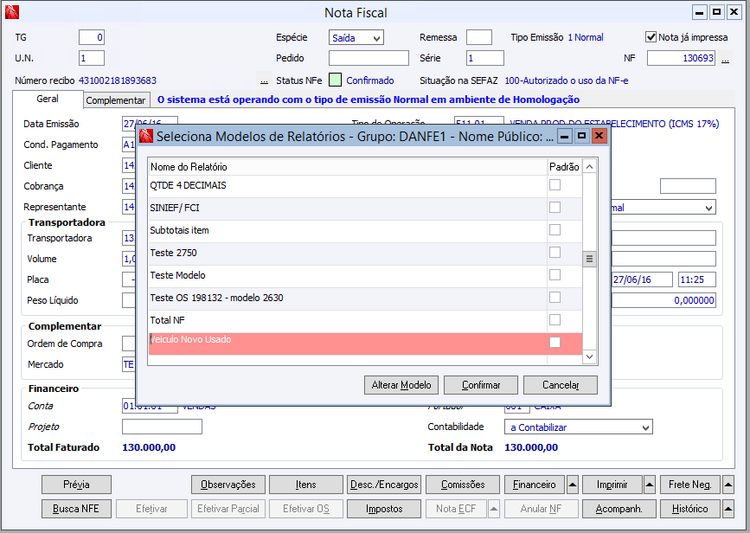The width and height of the screenshot is (750, 533).
Task: Click the Padrão column header
Action: (x=564, y=167)
